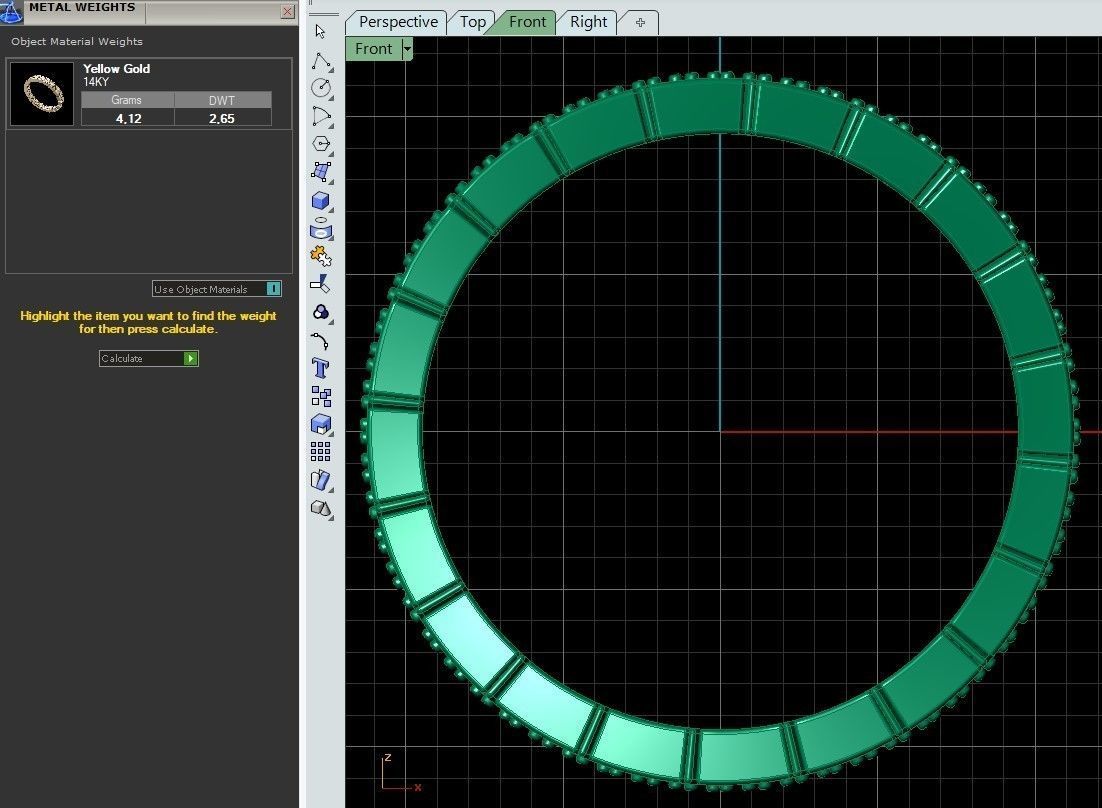The width and height of the screenshot is (1102, 808).
Task: Click the Metal Weights panel logo icon
Action: click(11, 11)
